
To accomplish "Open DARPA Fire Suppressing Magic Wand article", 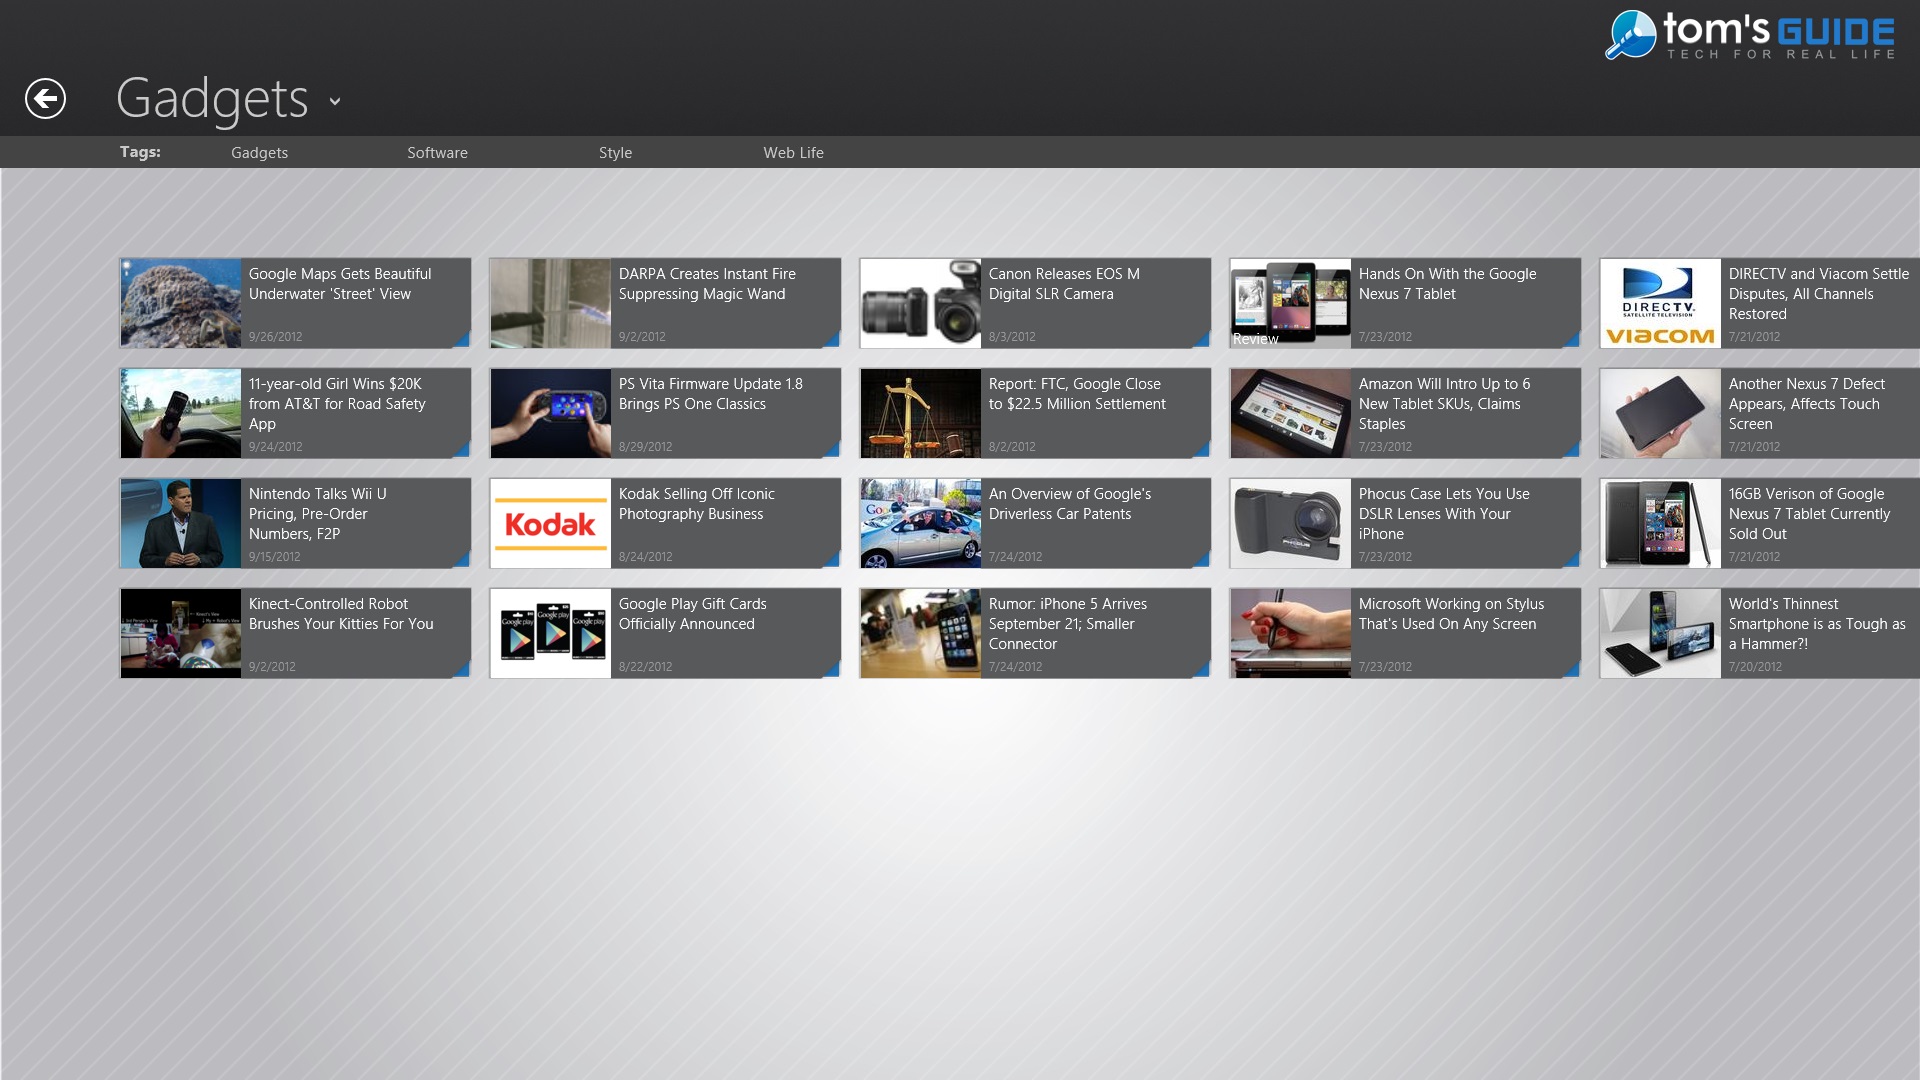I will 665,303.
